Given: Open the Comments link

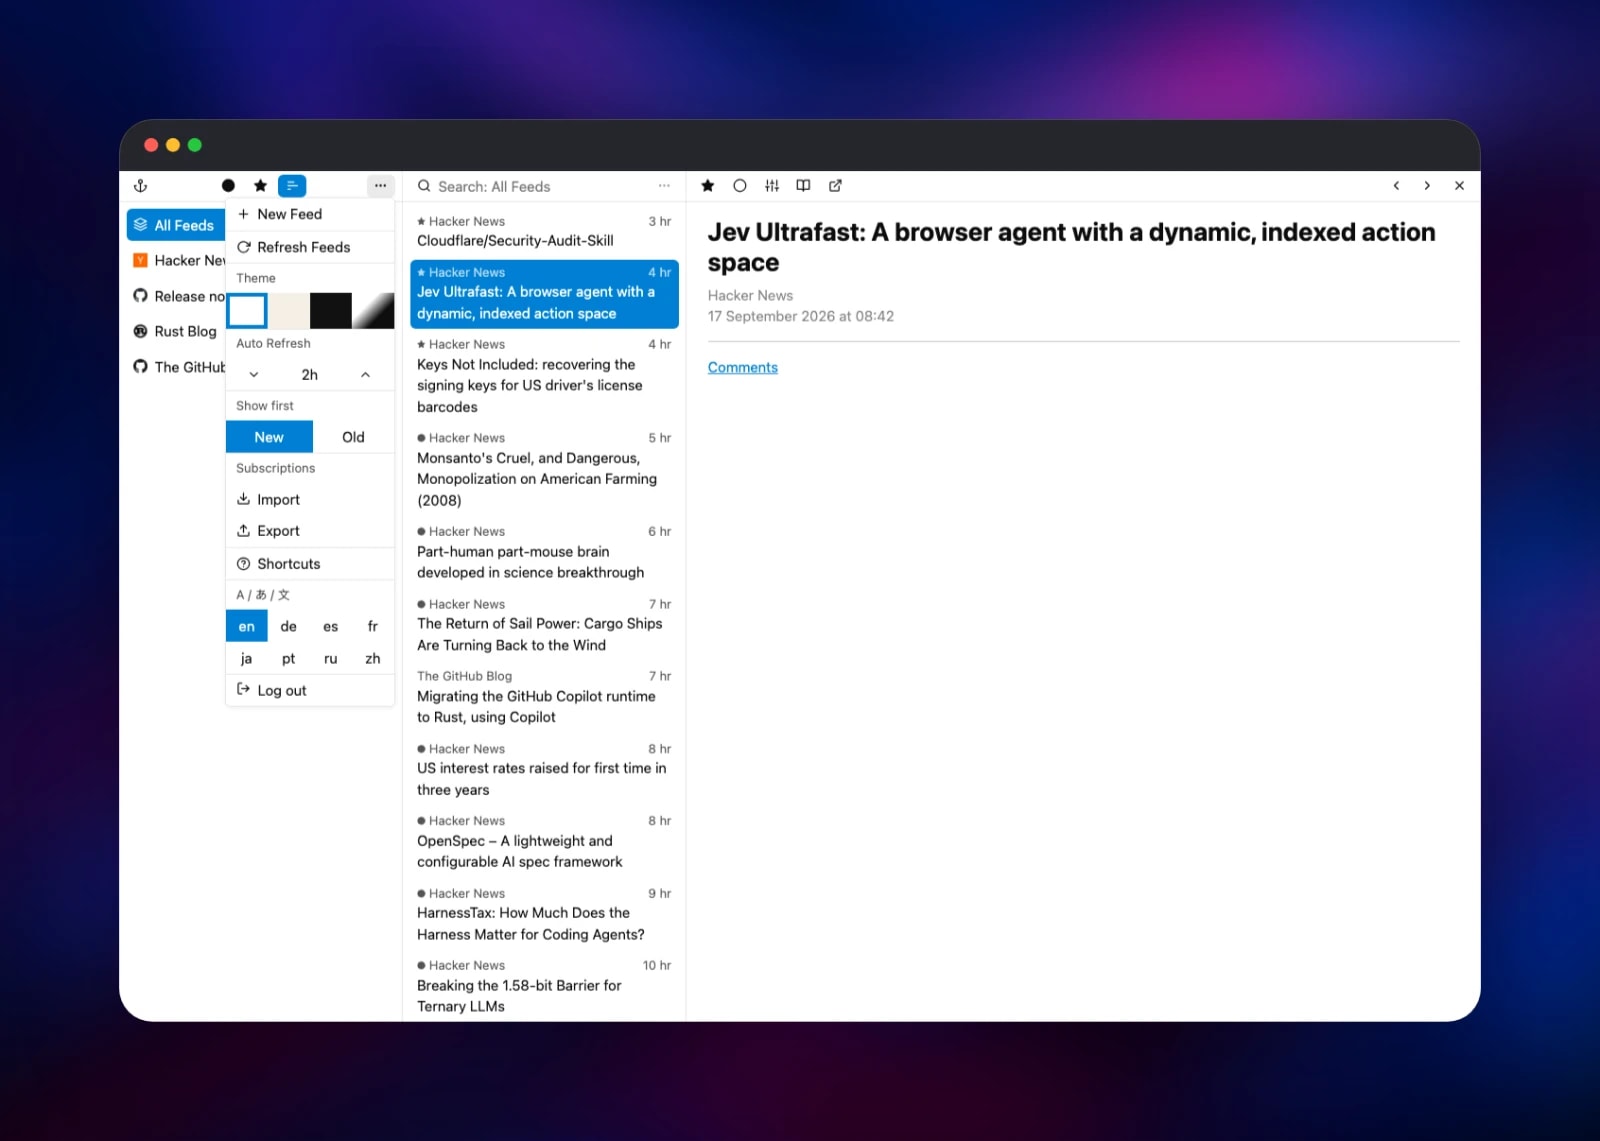Looking at the screenshot, I should coord(743,368).
